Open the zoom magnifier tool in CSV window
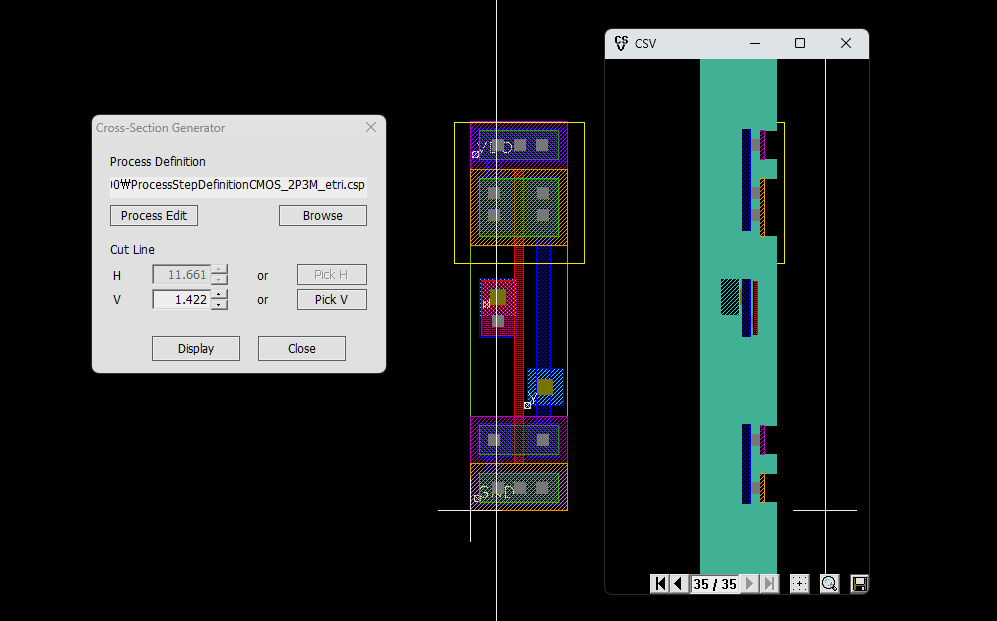Screen dimensions: 997x621 (x=829, y=583)
